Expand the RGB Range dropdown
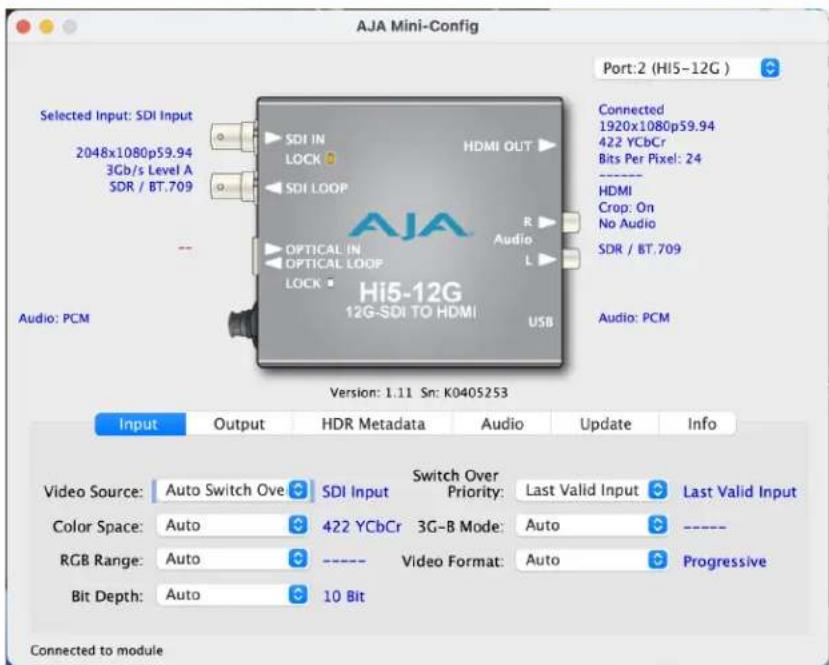Screen dimensions: 829x665 click(233, 559)
